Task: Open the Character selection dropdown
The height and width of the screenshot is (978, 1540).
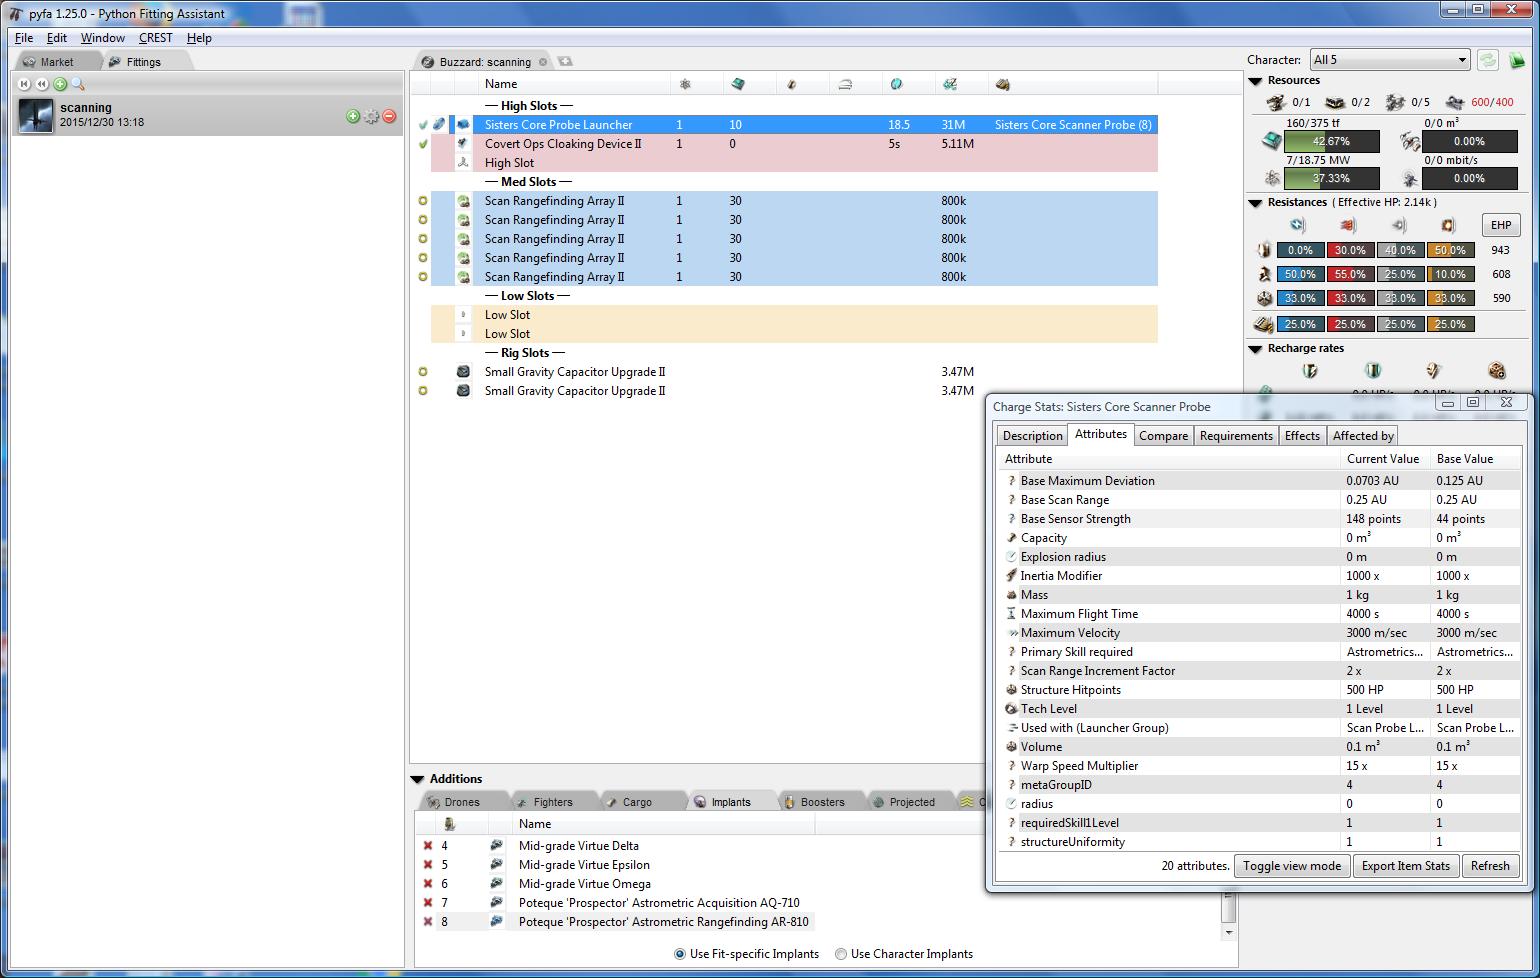Action: point(1389,60)
